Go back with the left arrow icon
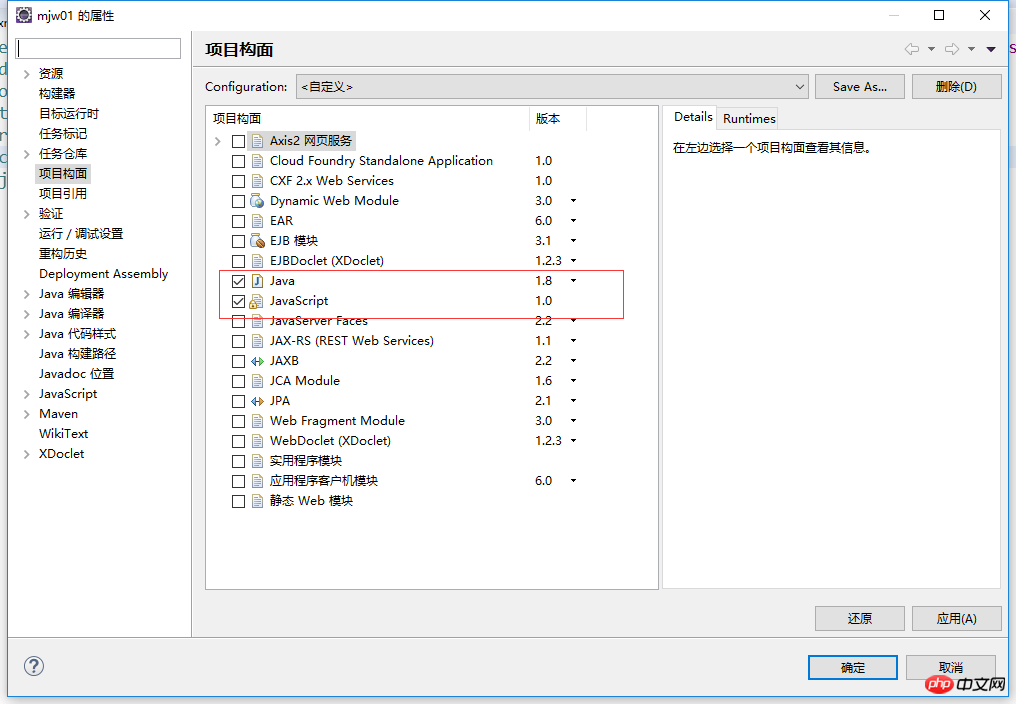The width and height of the screenshot is (1016, 704). [912, 49]
